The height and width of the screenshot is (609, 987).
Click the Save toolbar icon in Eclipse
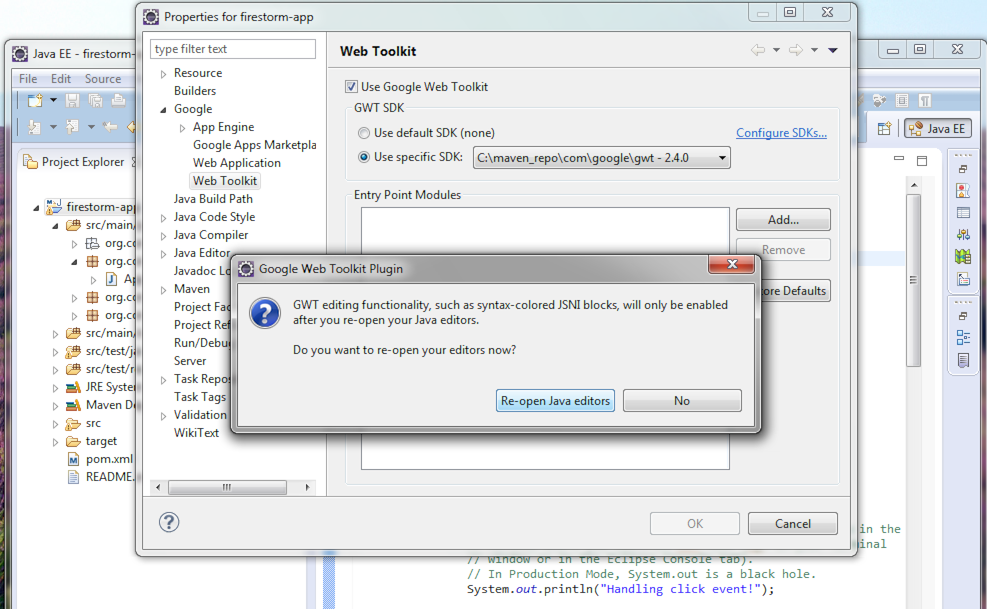(72, 100)
